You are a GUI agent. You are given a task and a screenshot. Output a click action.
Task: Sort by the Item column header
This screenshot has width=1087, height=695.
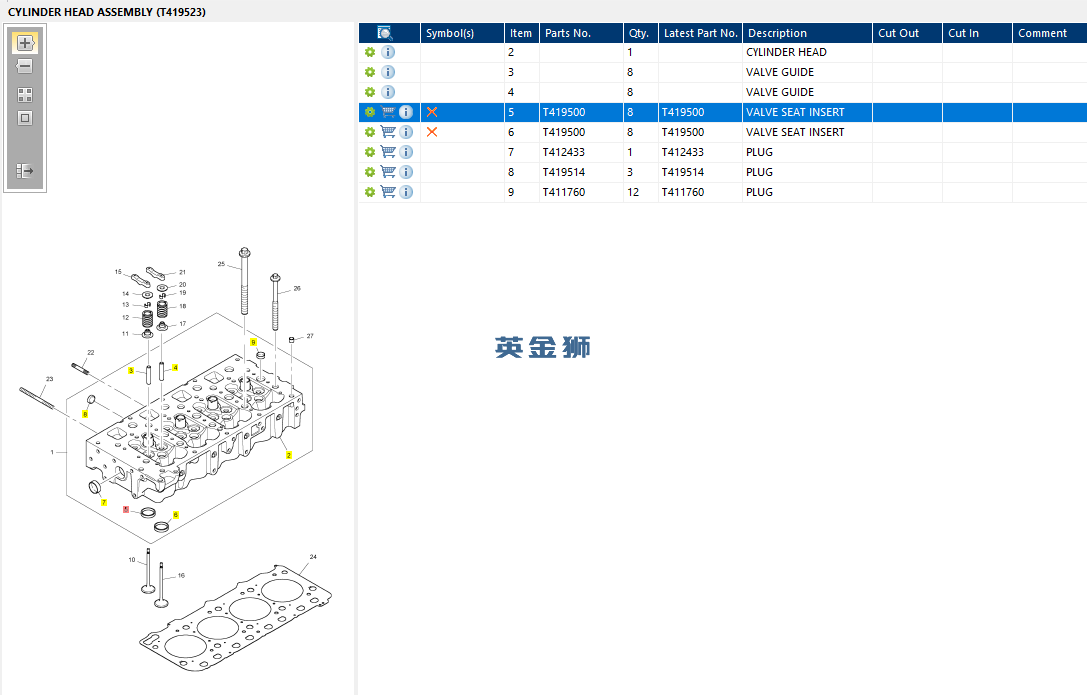point(522,33)
